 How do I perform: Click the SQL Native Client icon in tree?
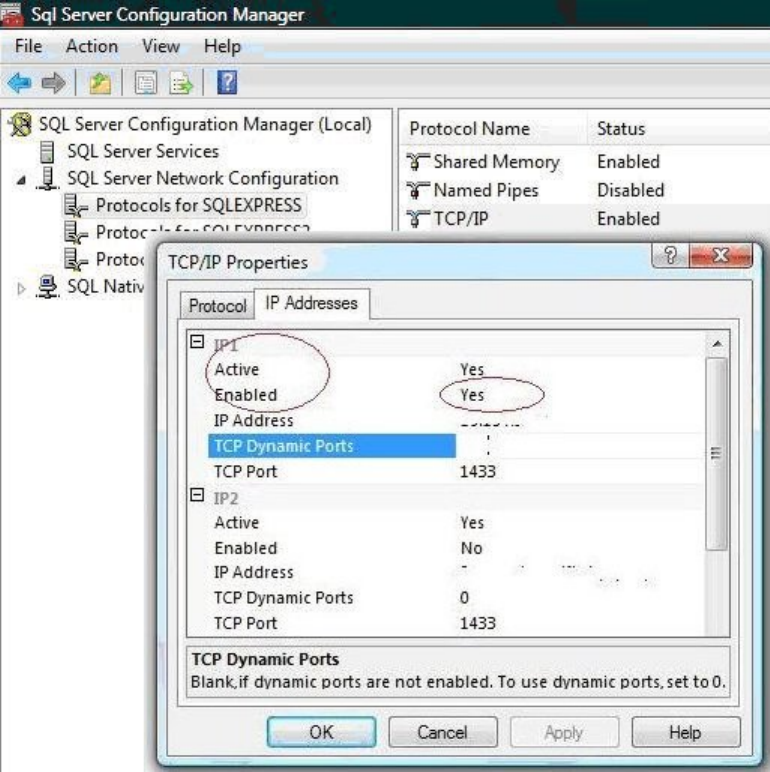(48, 287)
